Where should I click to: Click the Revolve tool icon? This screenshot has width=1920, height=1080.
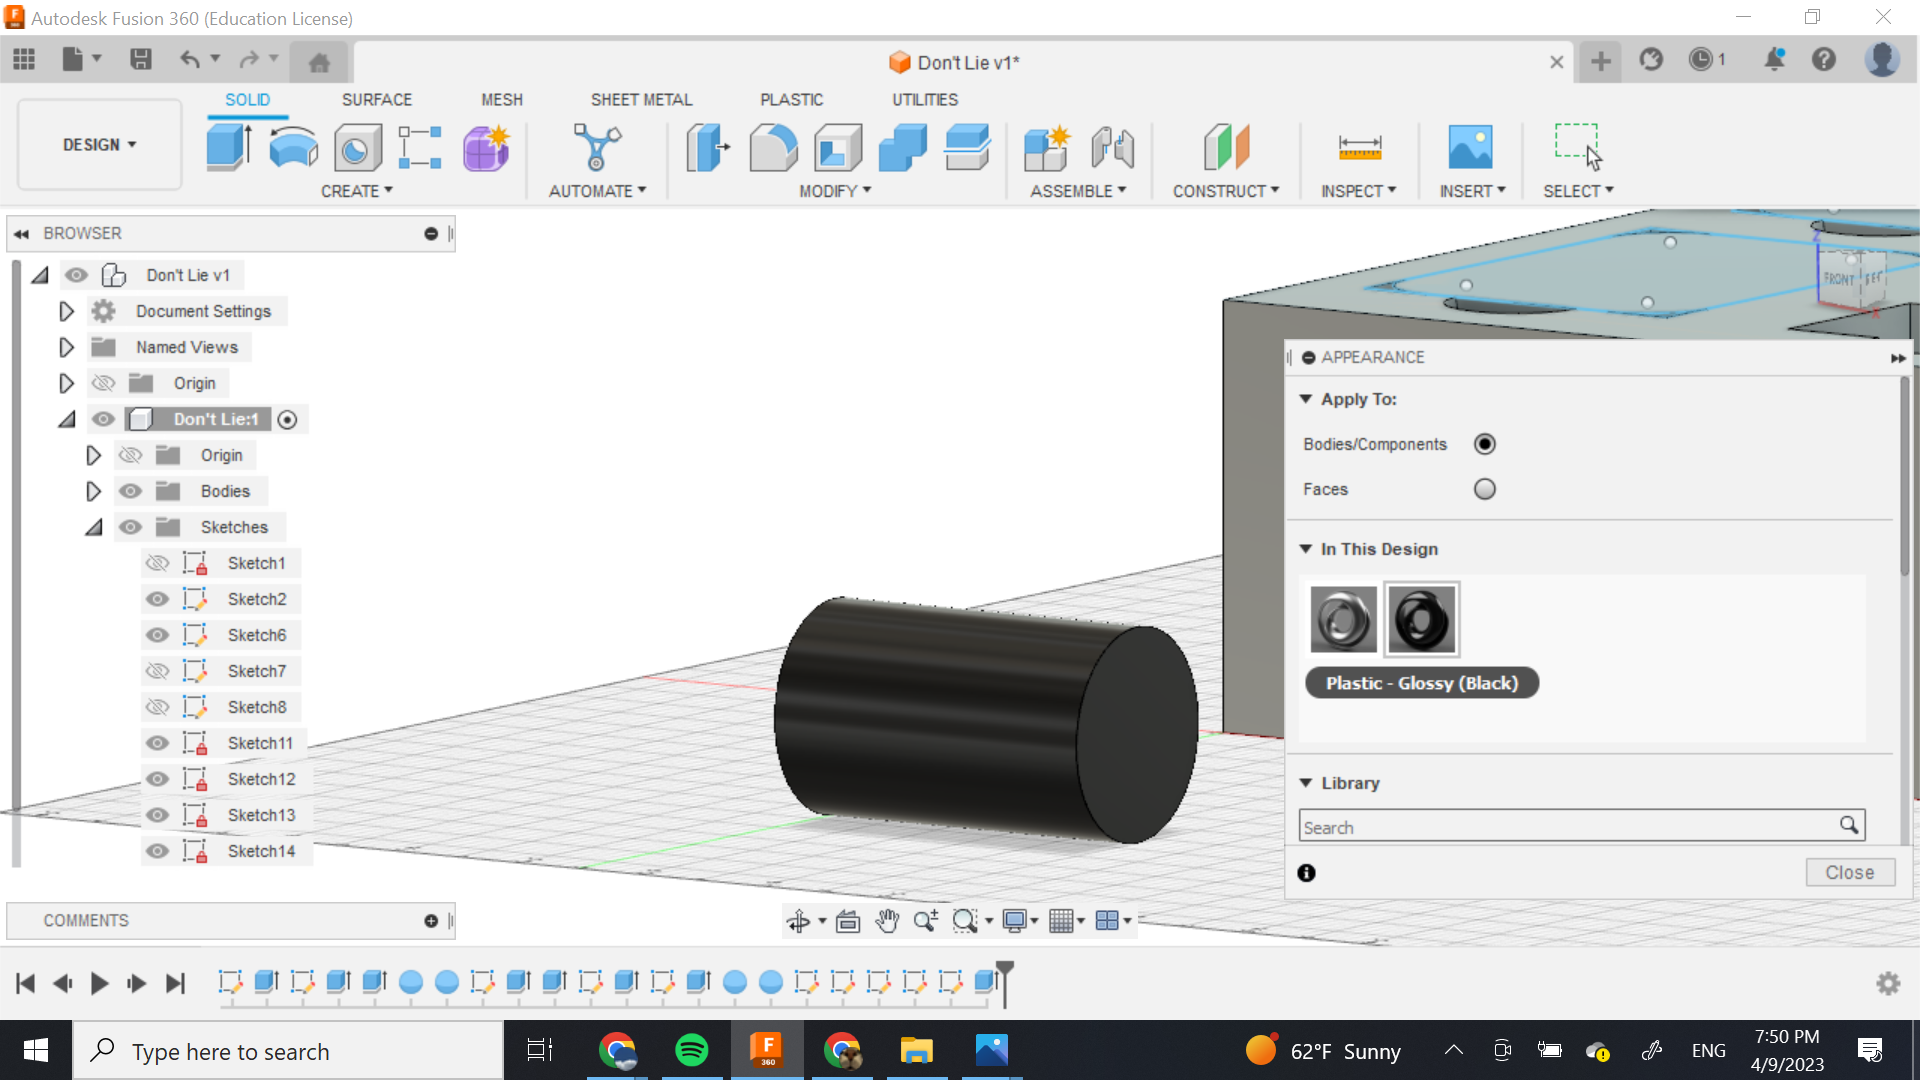click(293, 148)
